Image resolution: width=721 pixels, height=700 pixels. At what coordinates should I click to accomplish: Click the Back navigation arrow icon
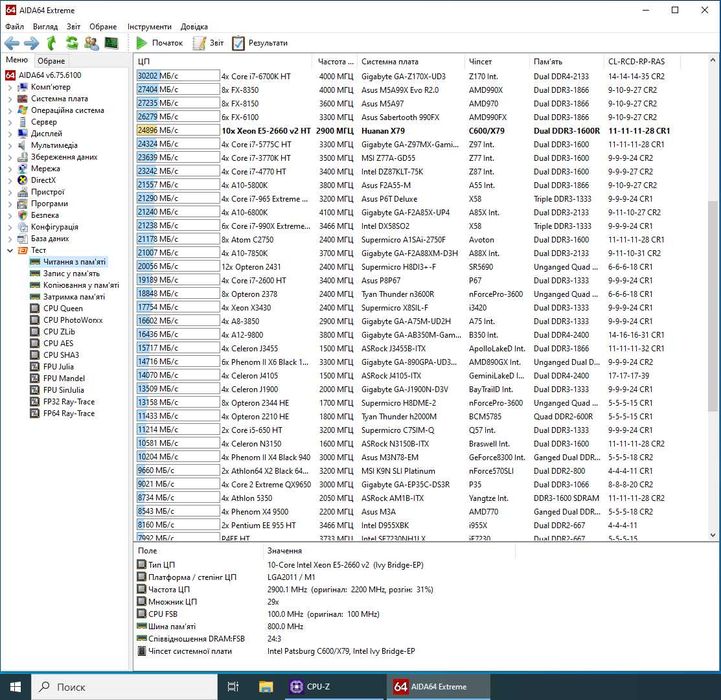click(12, 43)
